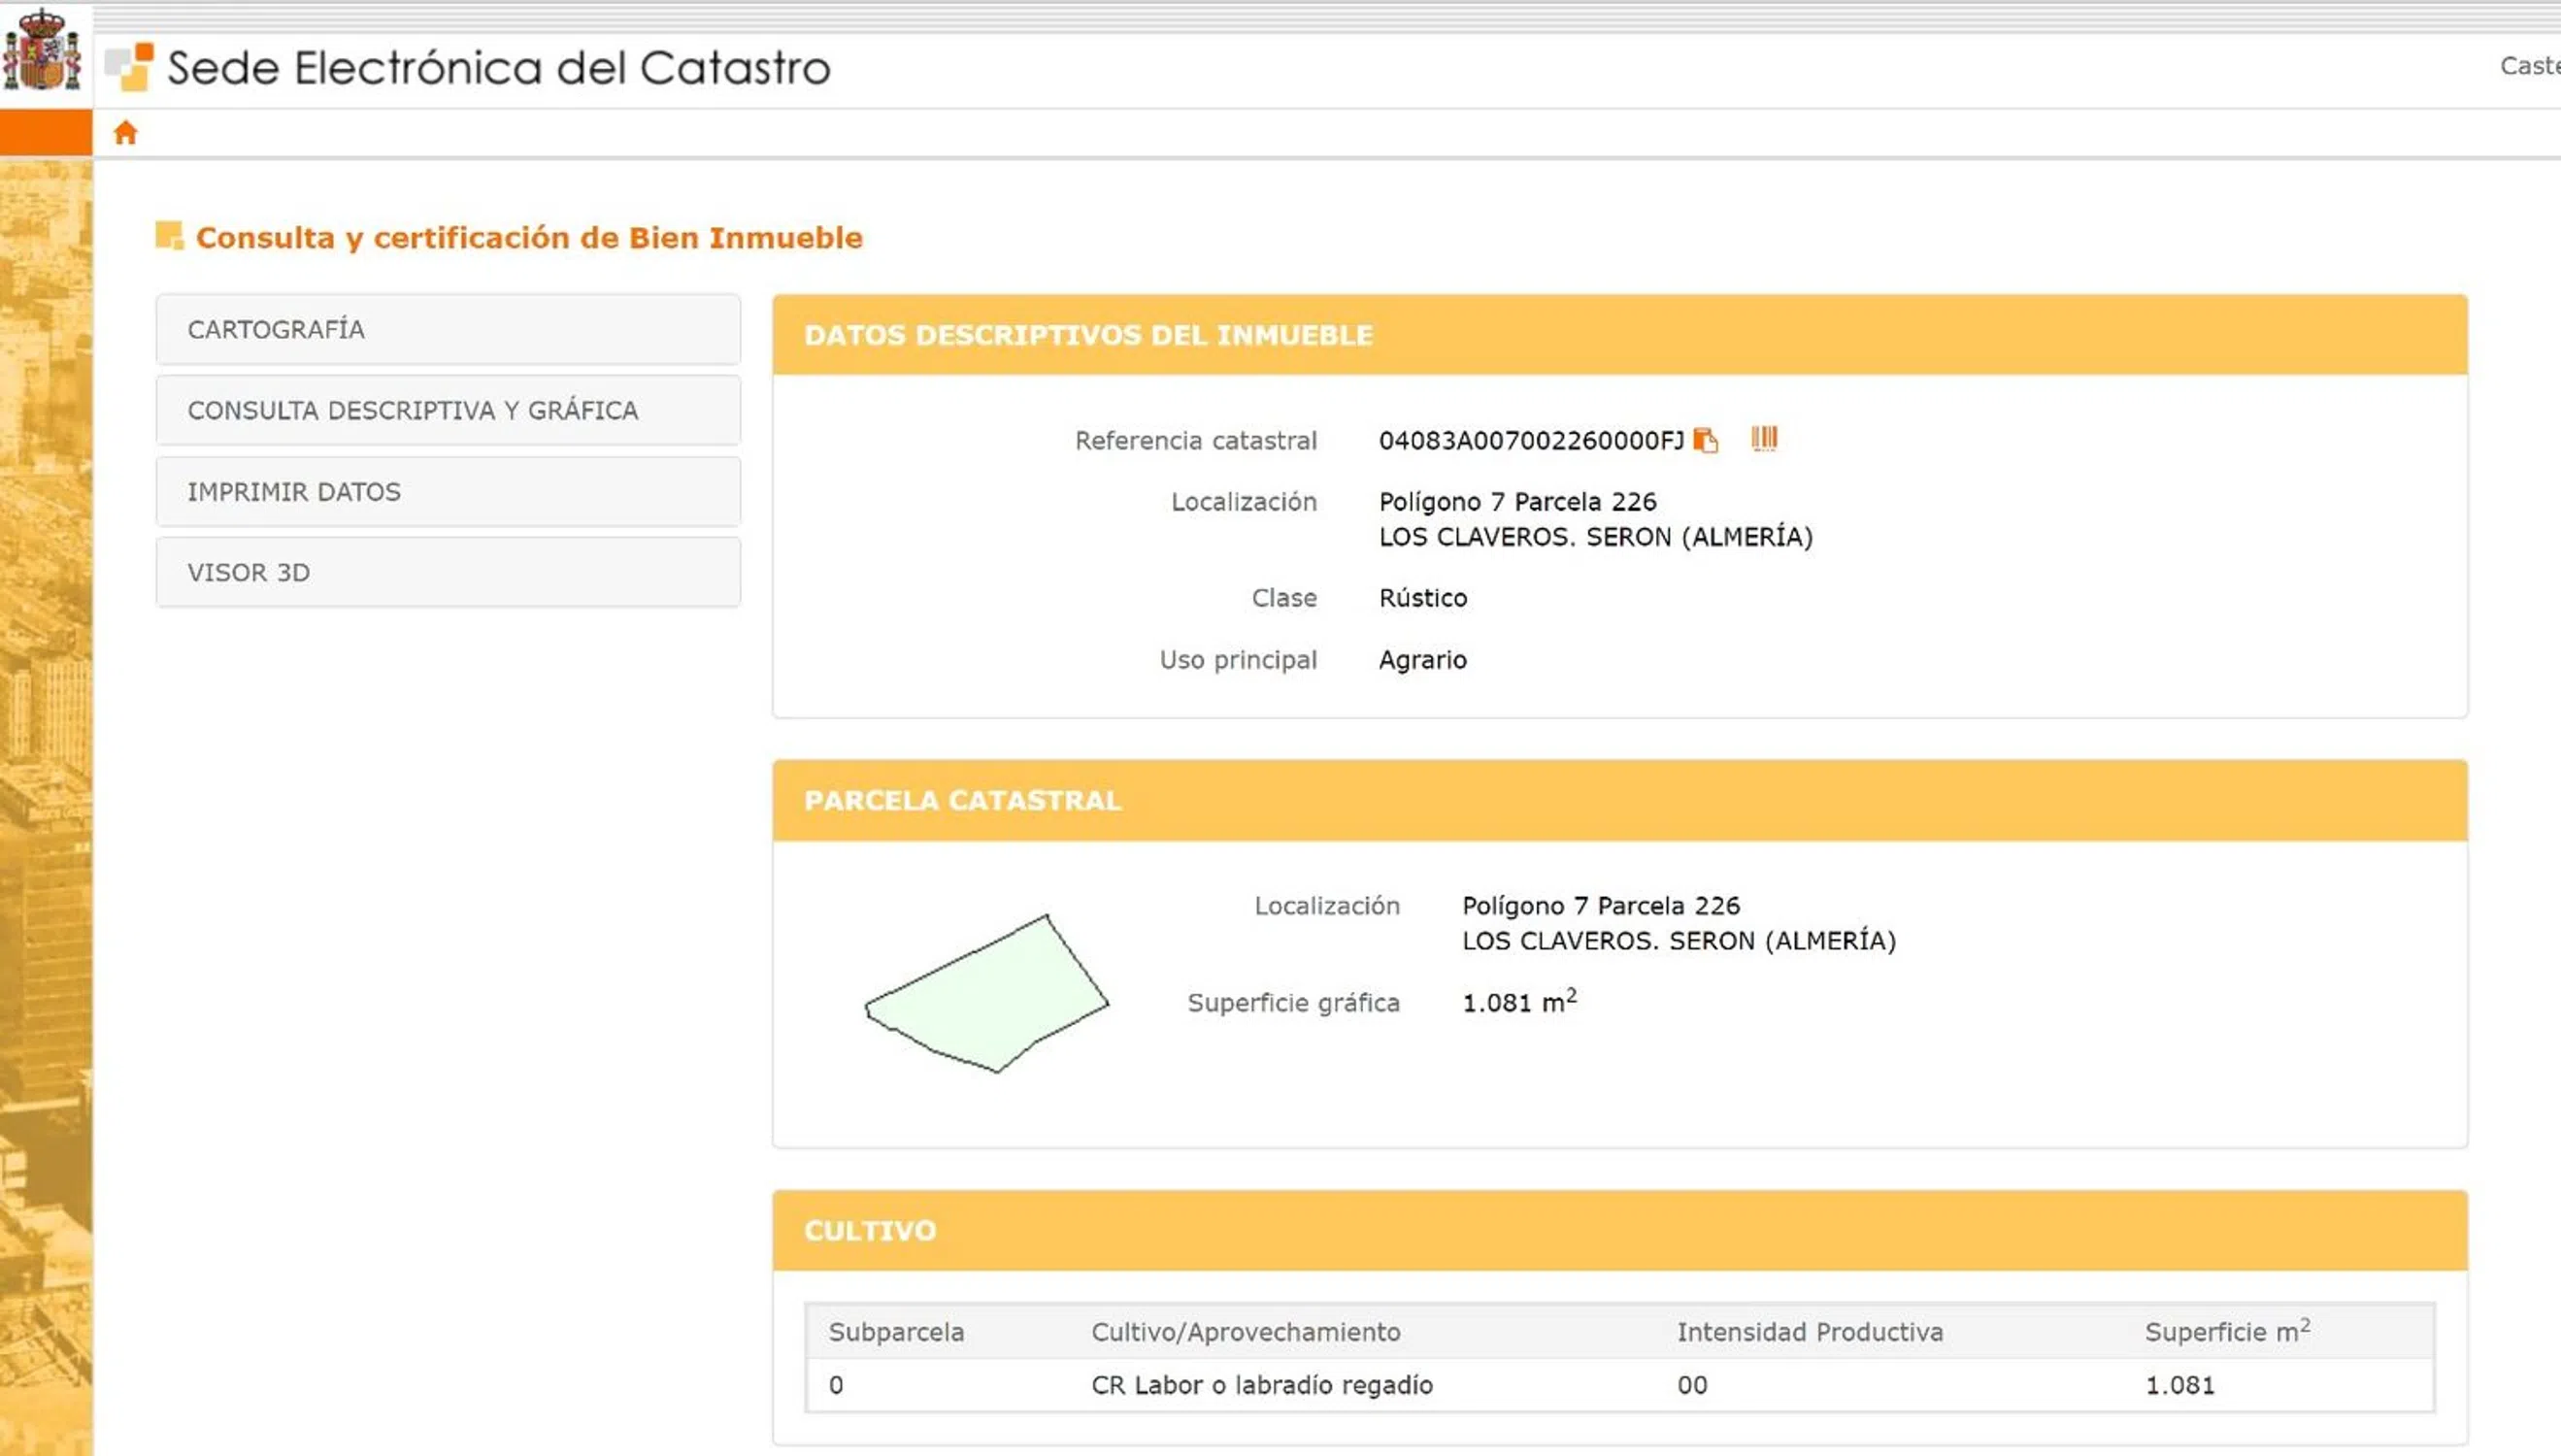Click the Consulta y certificación de Bien Inmueble heading
The width and height of the screenshot is (2561, 1456).
click(529, 238)
